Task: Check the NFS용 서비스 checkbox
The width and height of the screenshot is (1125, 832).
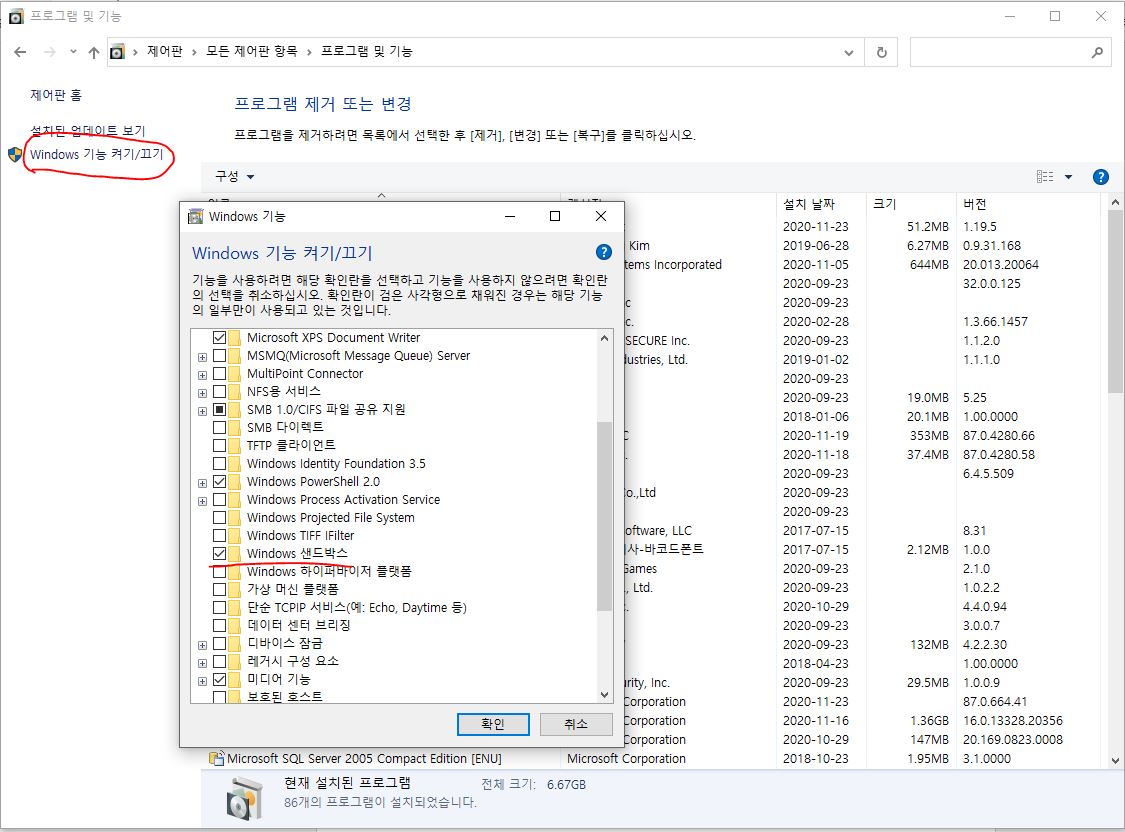Action: tap(220, 392)
